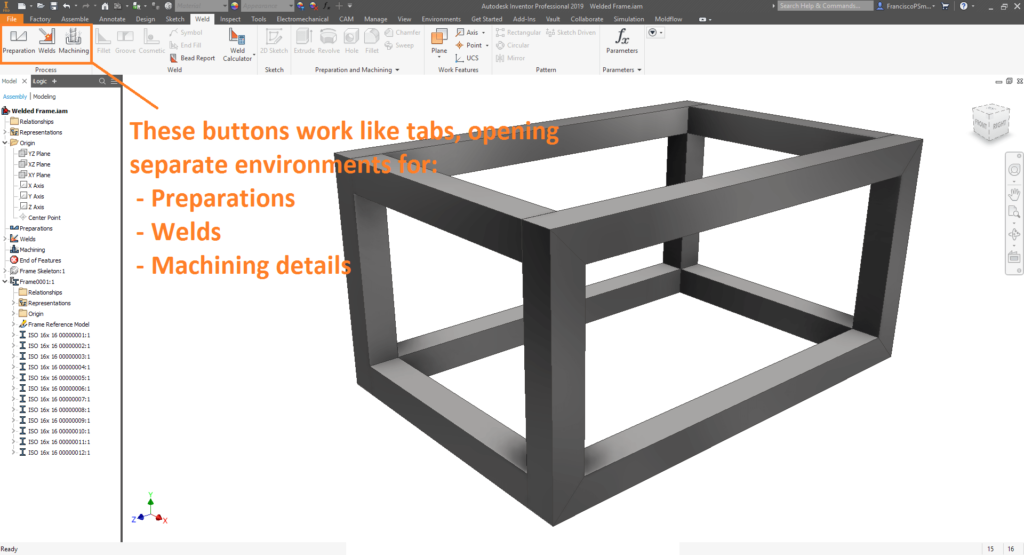Click the appearance color wheel icon
The height and width of the screenshot is (555, 1024).
235,6
